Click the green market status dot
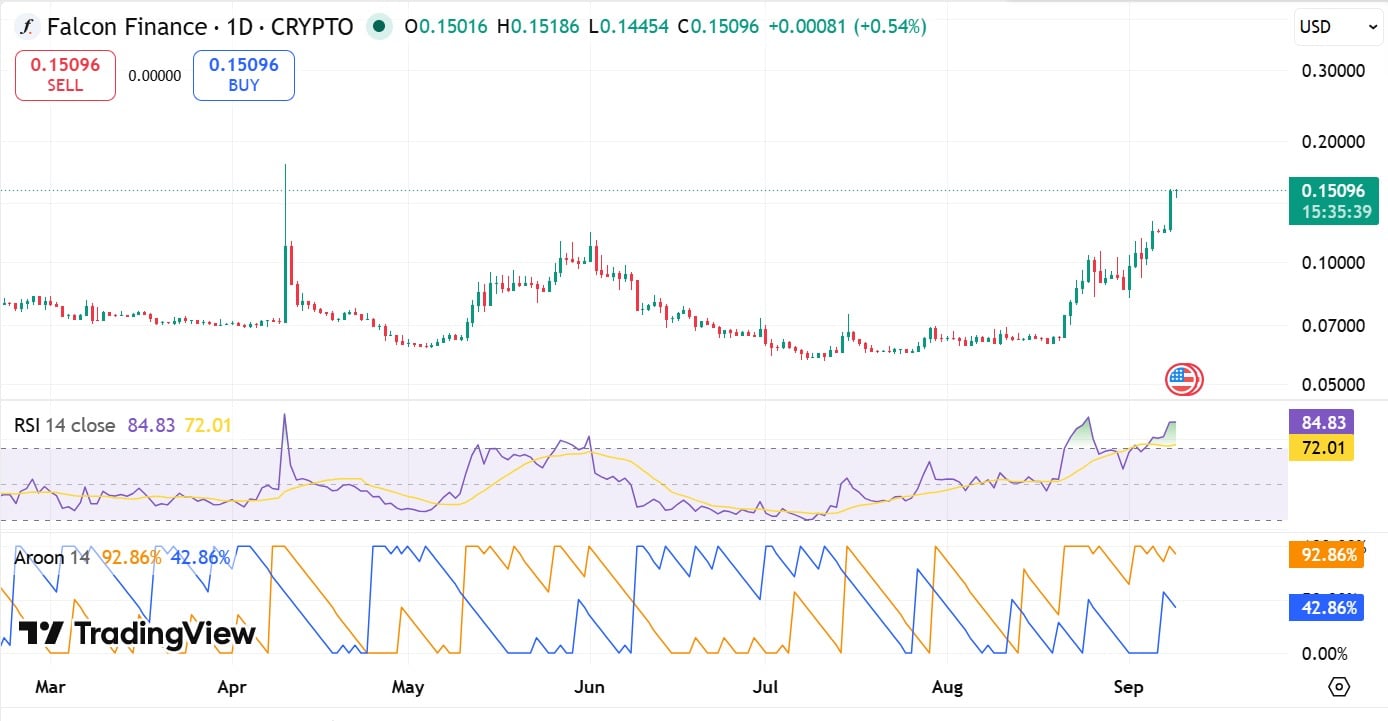1388x721 pixels. coord(377,27)
